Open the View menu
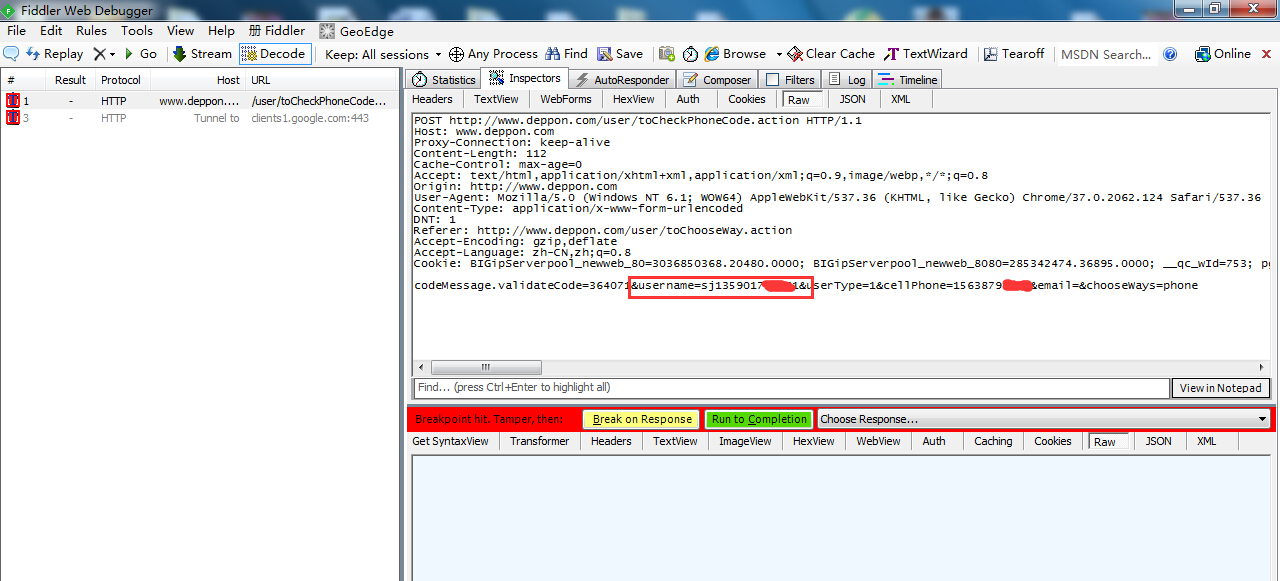The height and width of the screenshot is (581, 1280). pyautogui.click(x=180, y=31)
